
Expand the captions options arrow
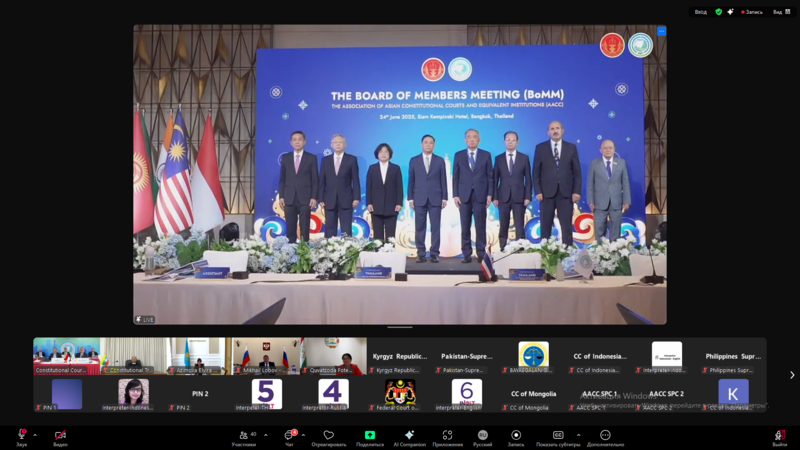pyautogui.click(x=578, y=435)
